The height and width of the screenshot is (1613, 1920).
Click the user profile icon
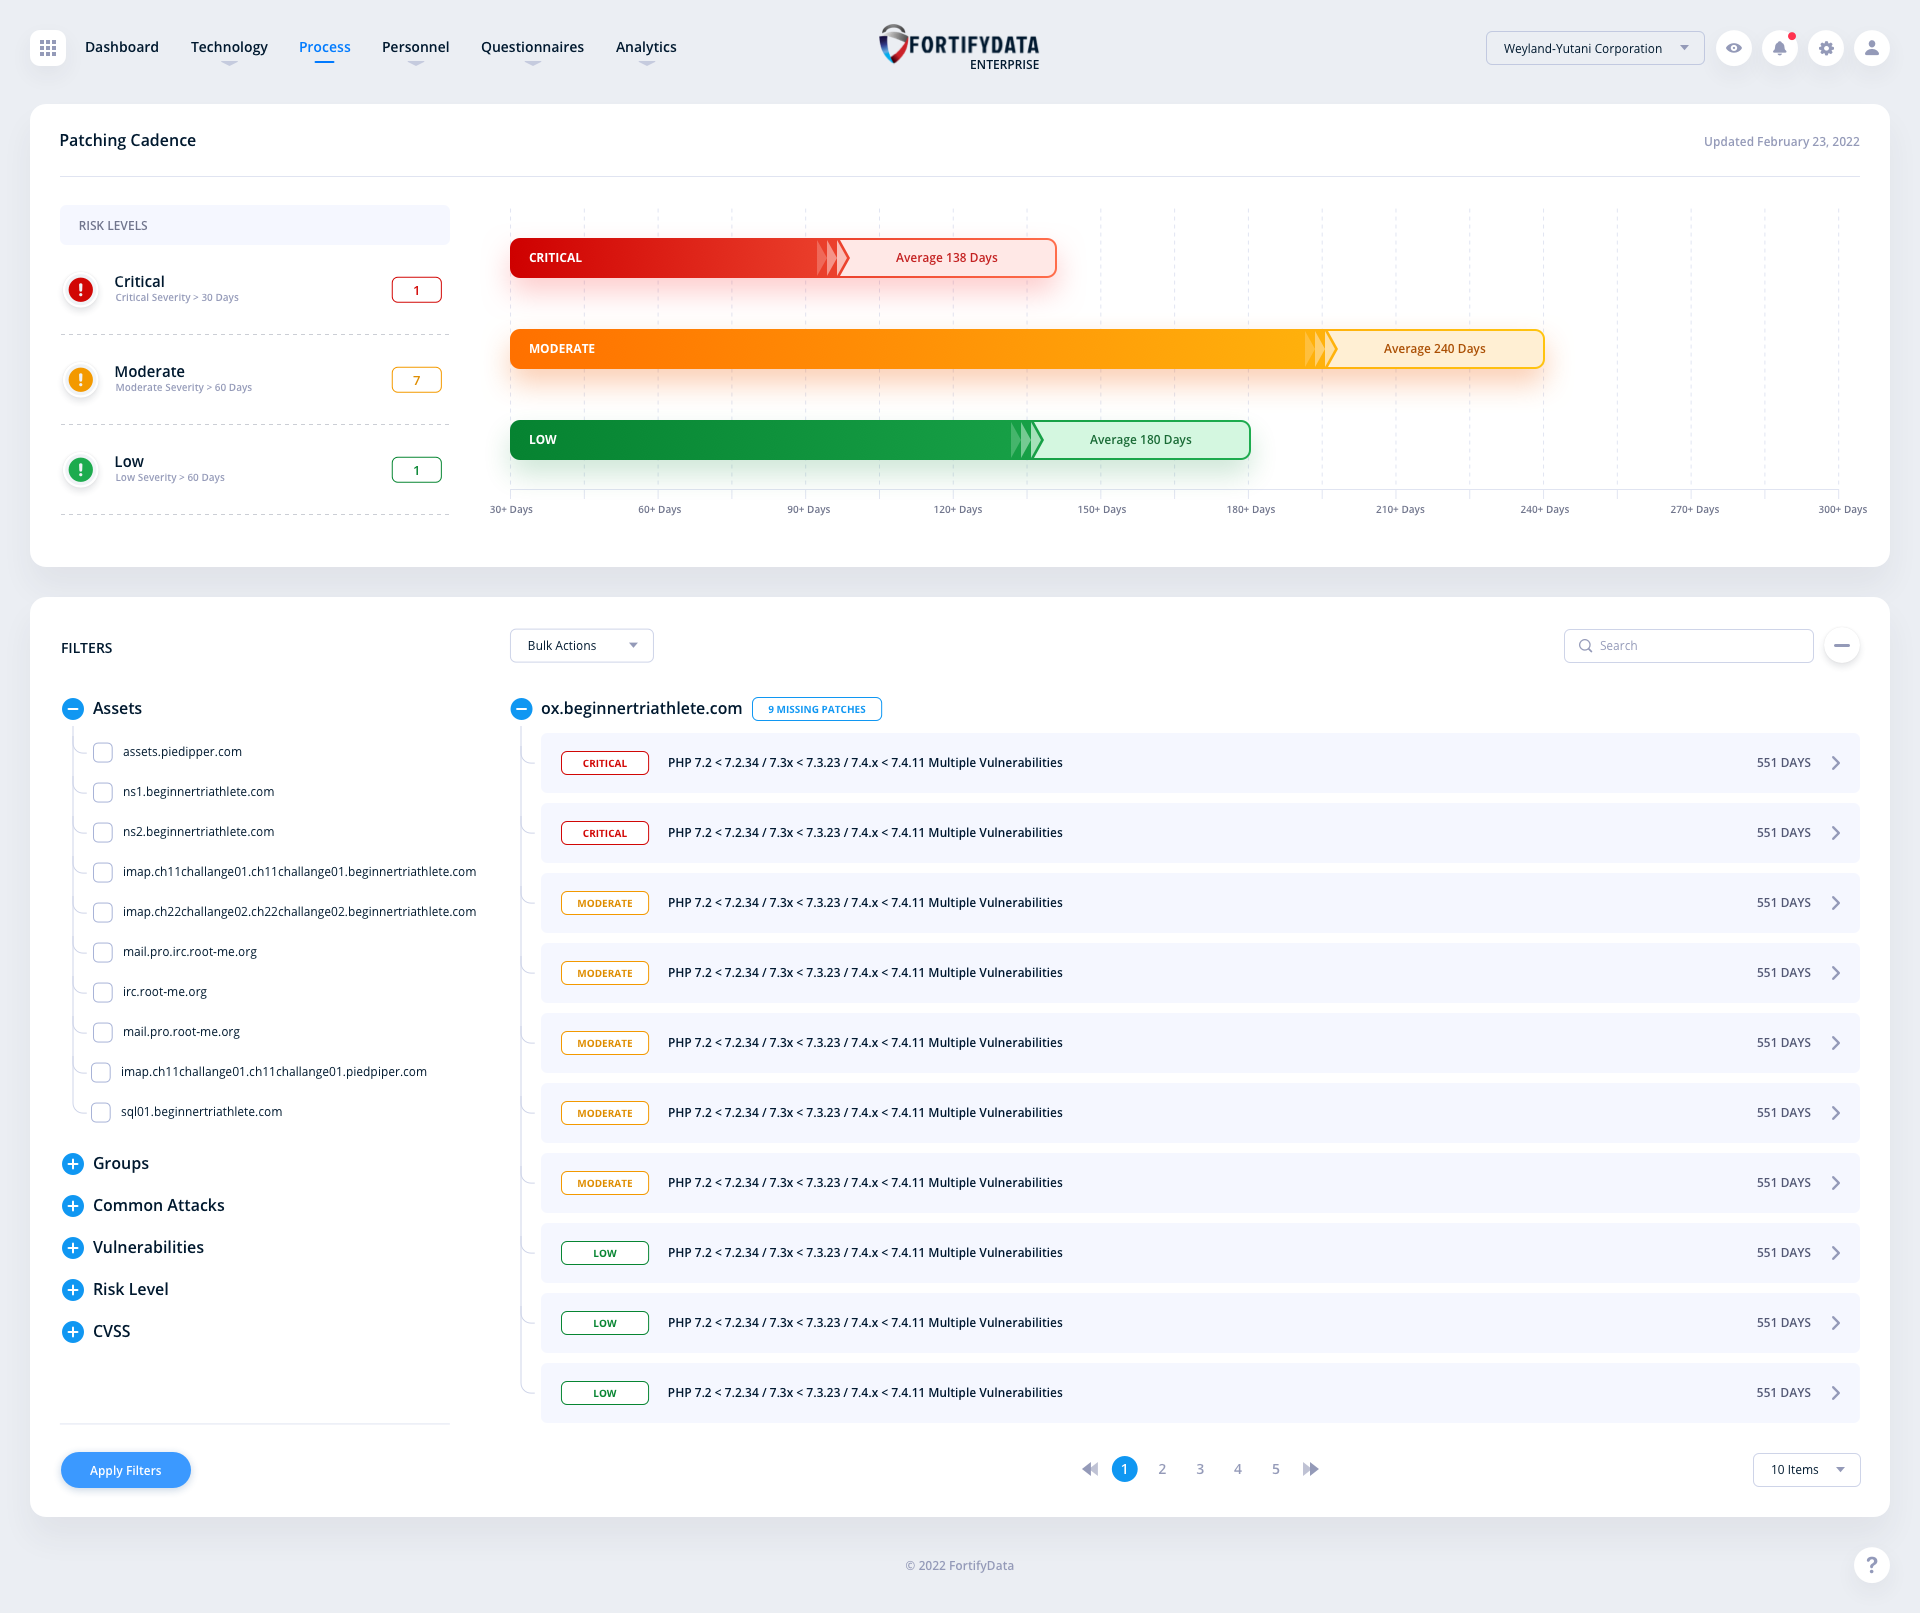[x=1871, y=48]
